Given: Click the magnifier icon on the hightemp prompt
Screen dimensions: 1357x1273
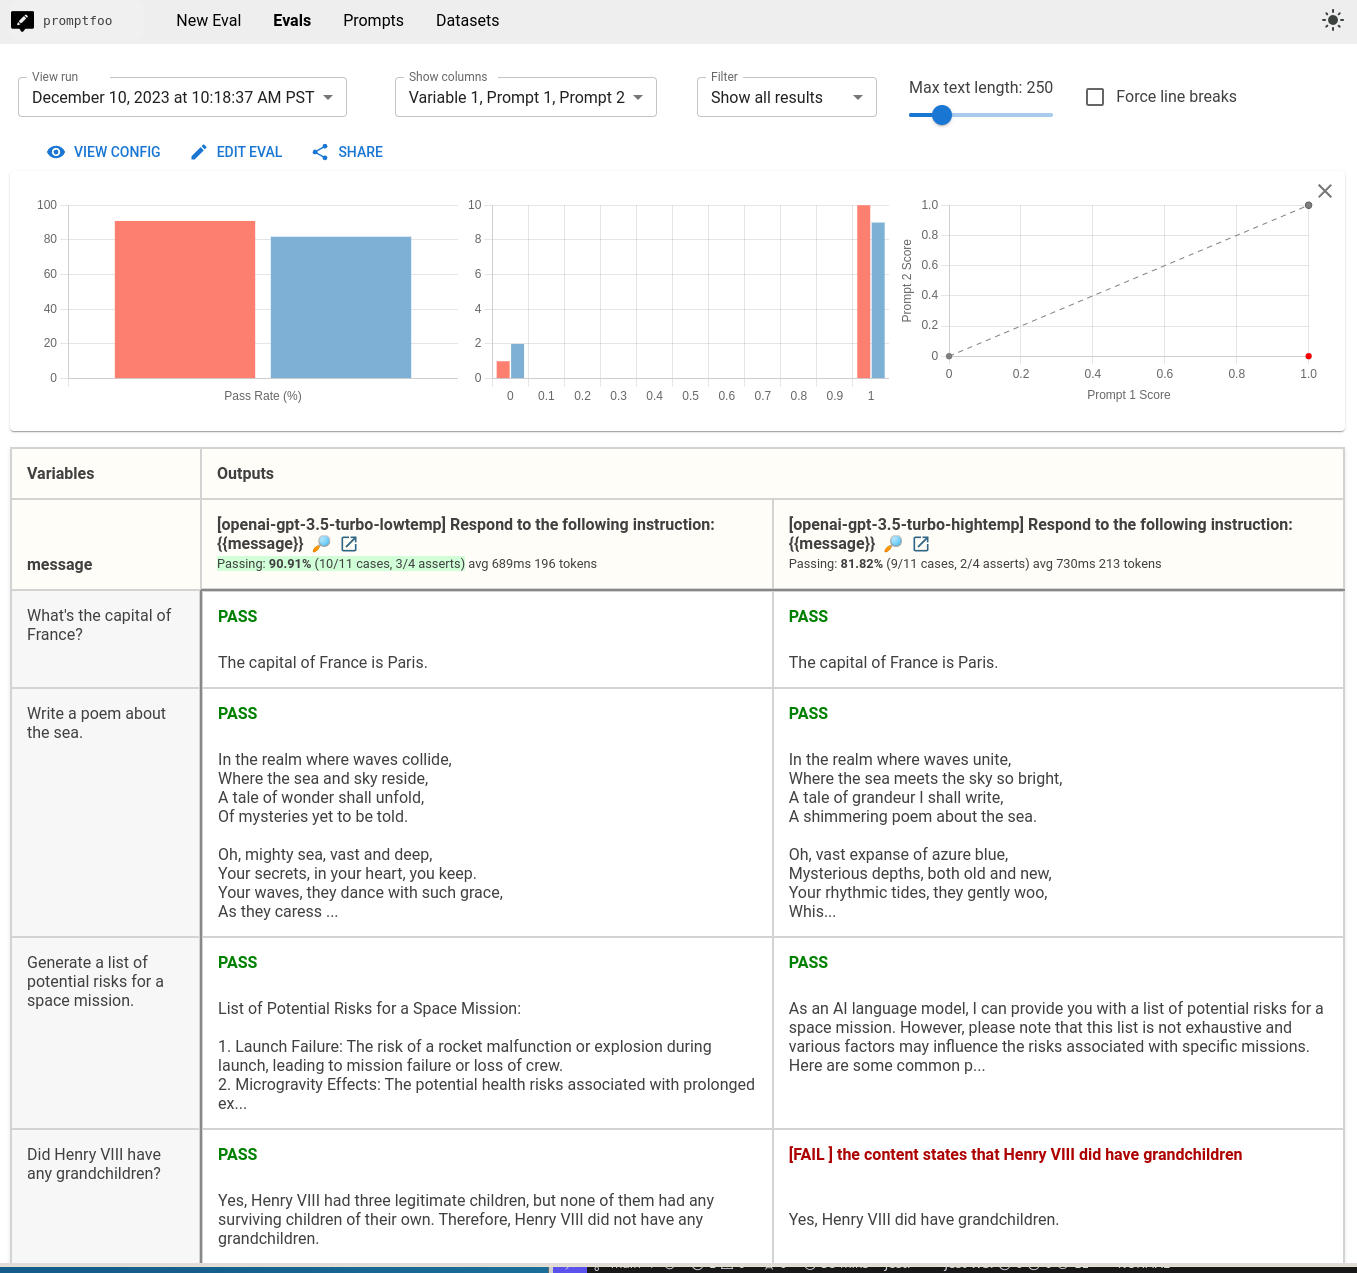Looking at the screenshot, I should 893,544.
